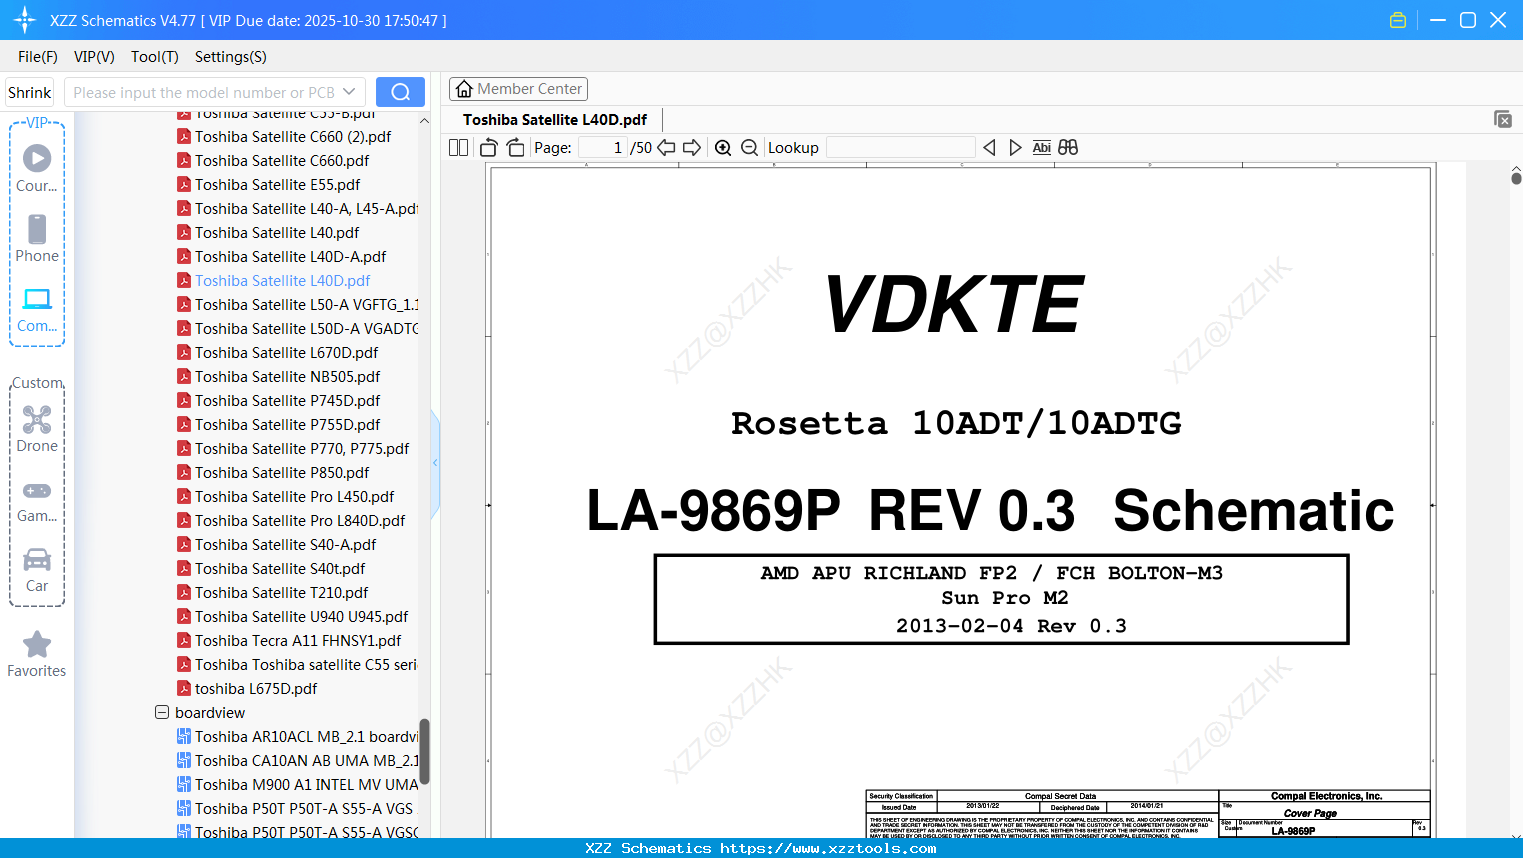The height and width of the screenshot is (858, 1523).
Task: Select Toshiba Satellite L40D.pdf in the list
Action: point(282,281)
